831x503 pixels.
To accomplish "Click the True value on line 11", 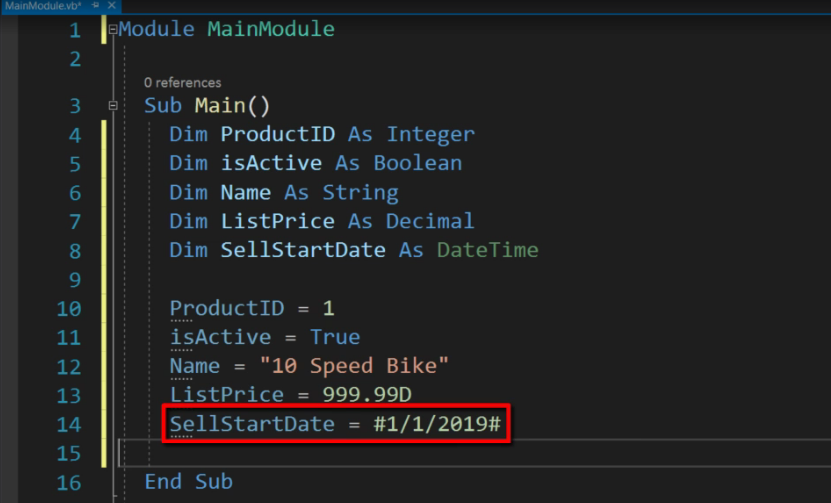I will [335, 337].
